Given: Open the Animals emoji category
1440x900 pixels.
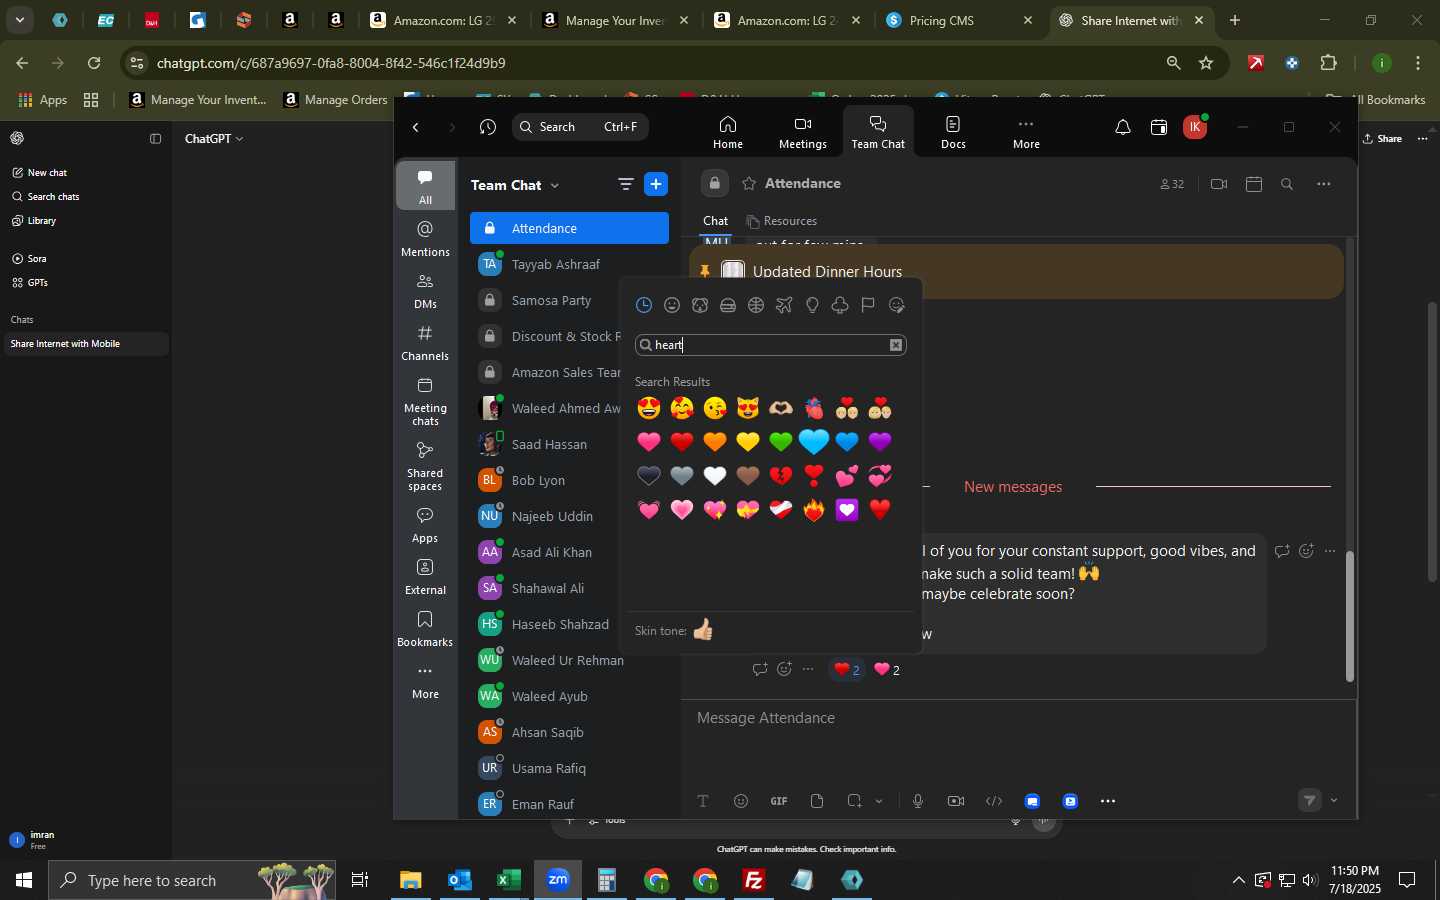Looking at the screenshot, I should pyautogui.click(x=700, y=305).
